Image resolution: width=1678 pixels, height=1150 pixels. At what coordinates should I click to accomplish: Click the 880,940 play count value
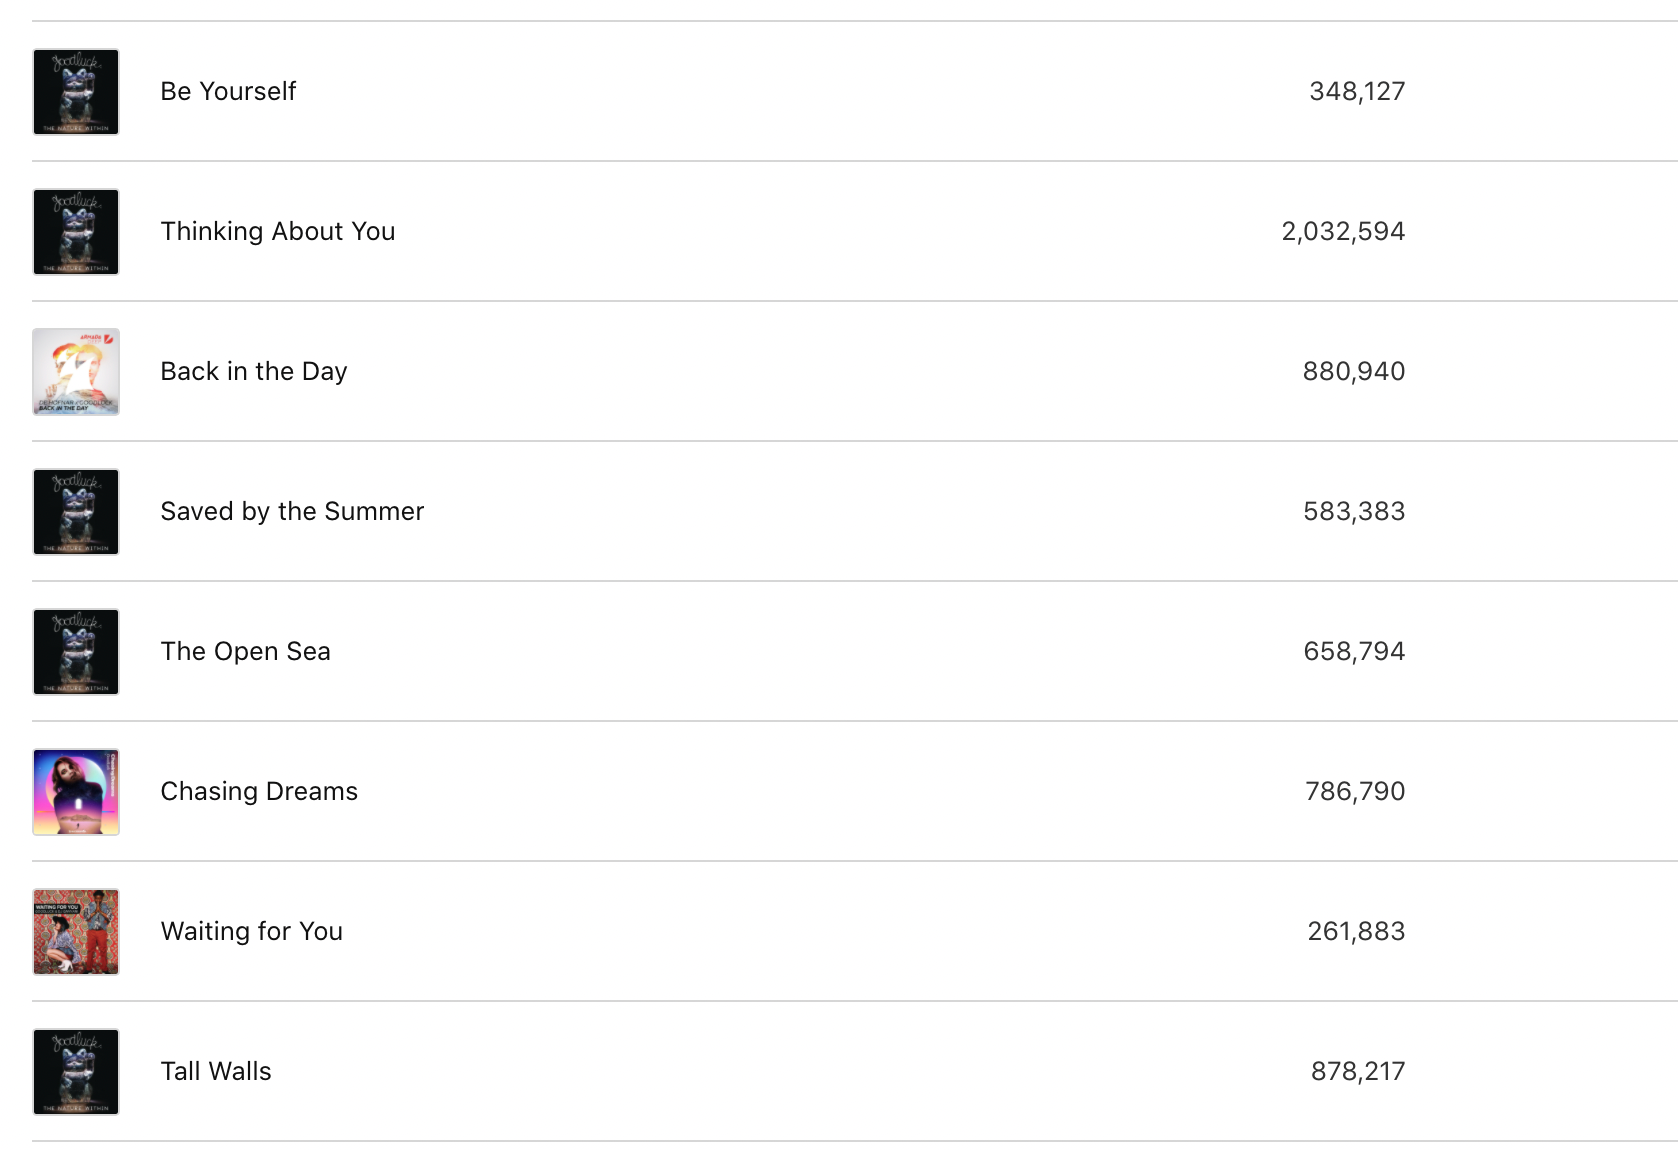(1353, 372)
